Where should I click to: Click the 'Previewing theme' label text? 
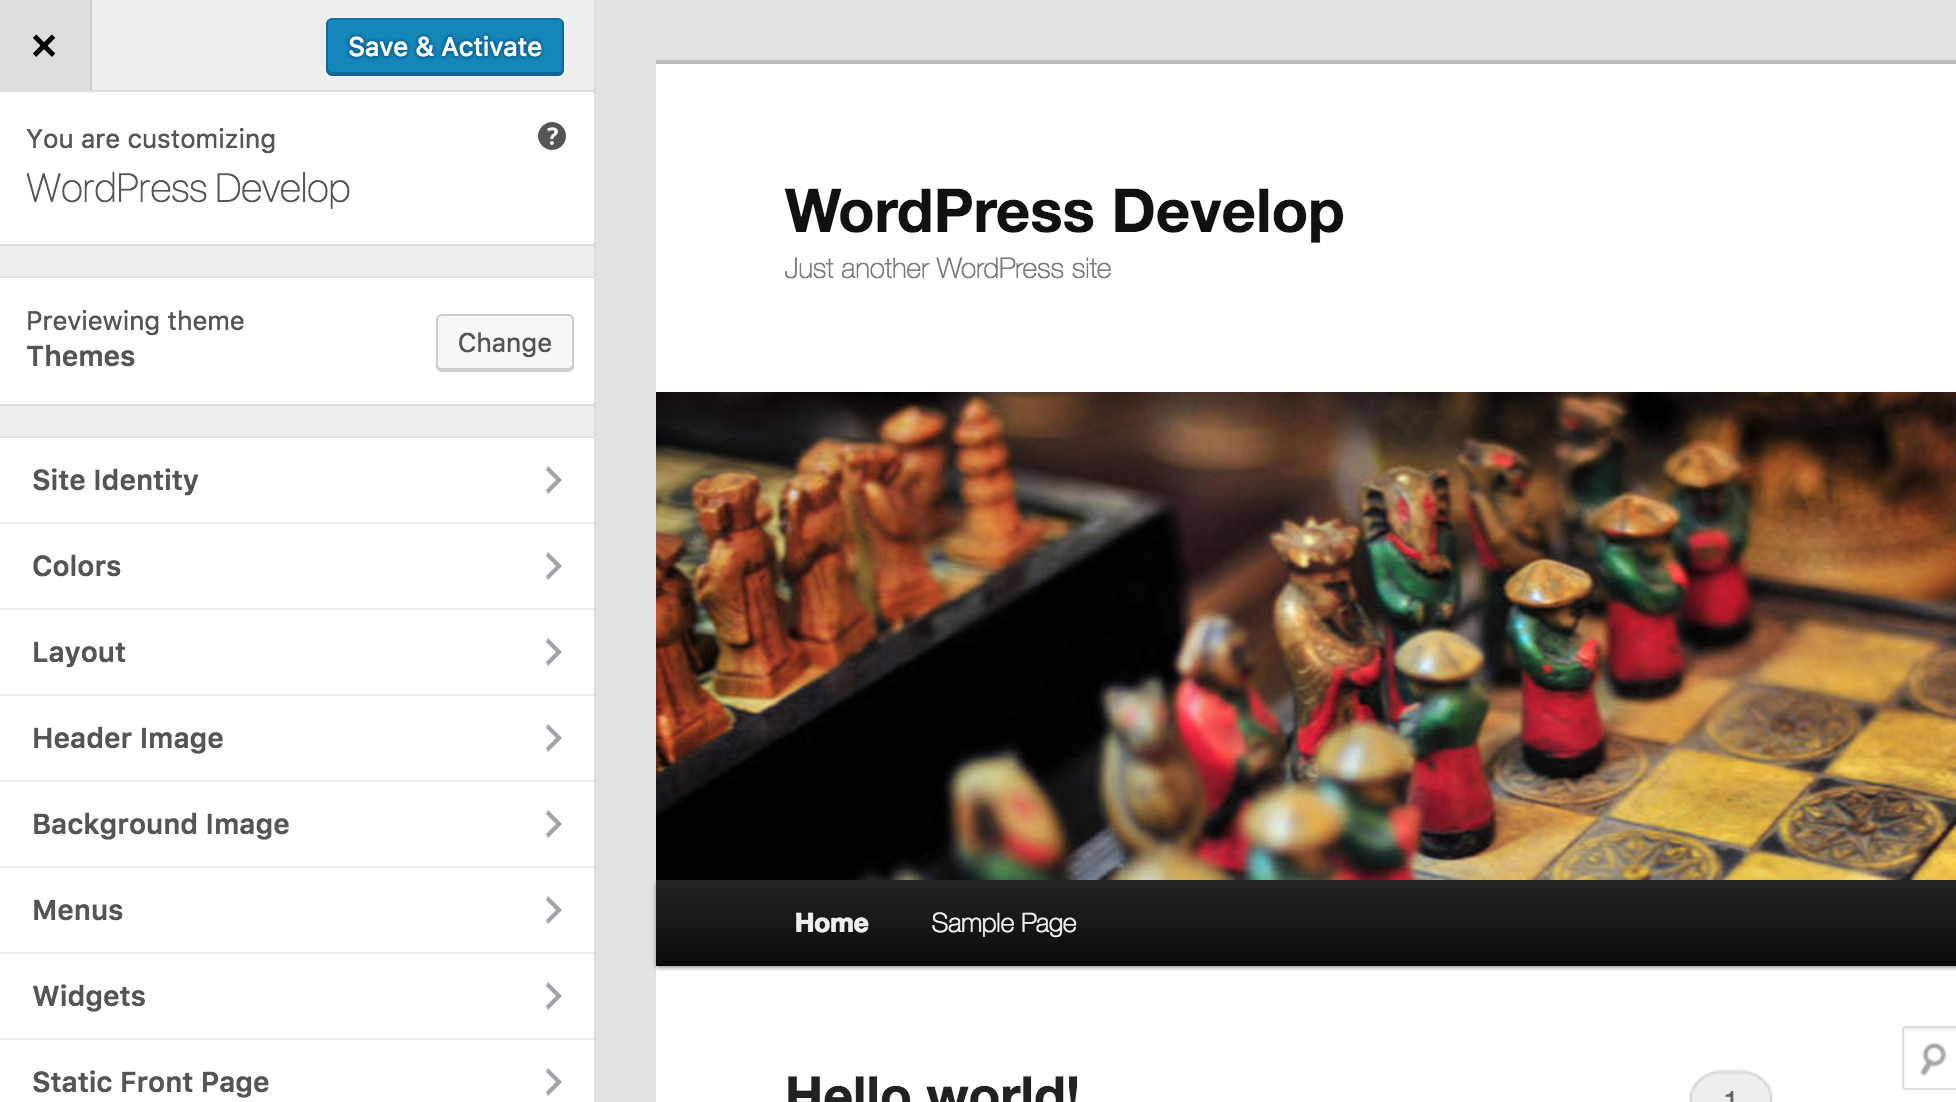tap(135, 321)
